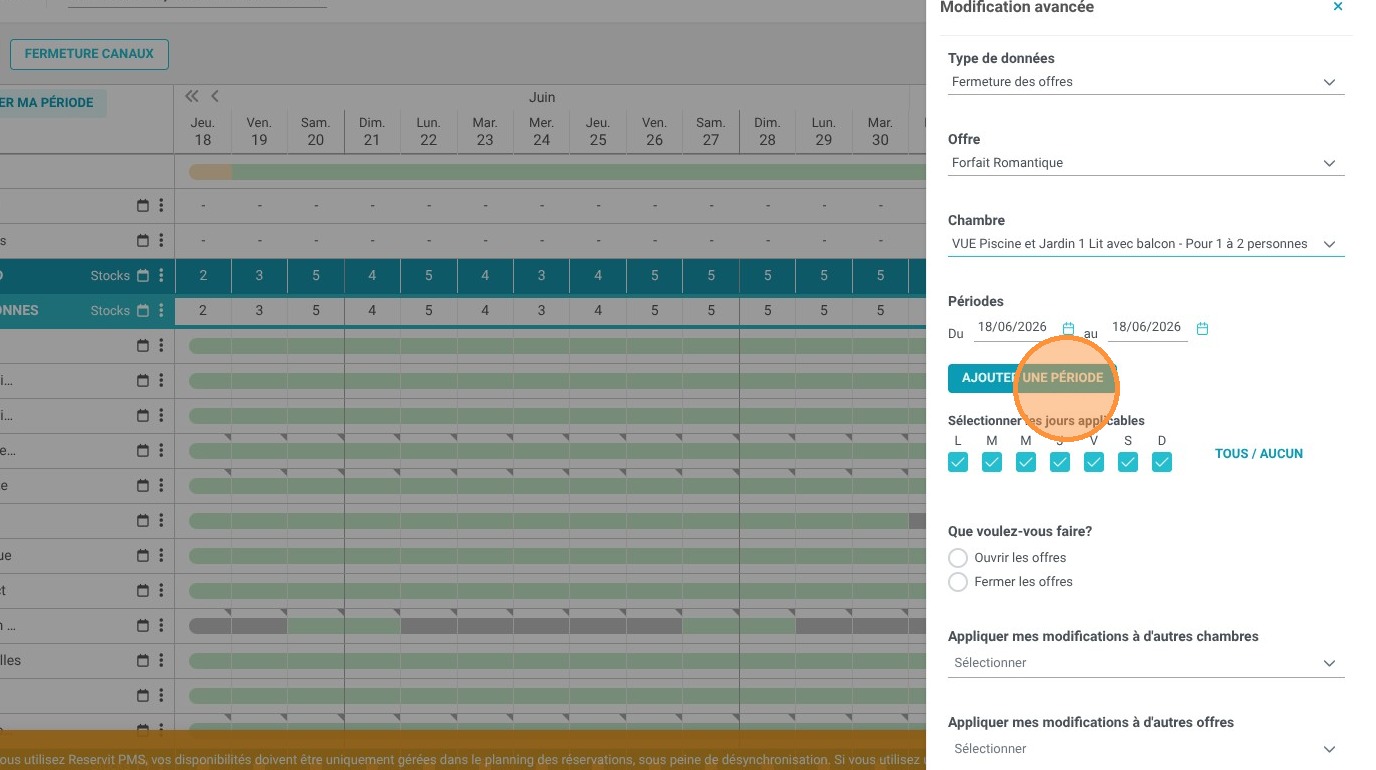Open the Type de données dropdown

tap(1146, 82)
